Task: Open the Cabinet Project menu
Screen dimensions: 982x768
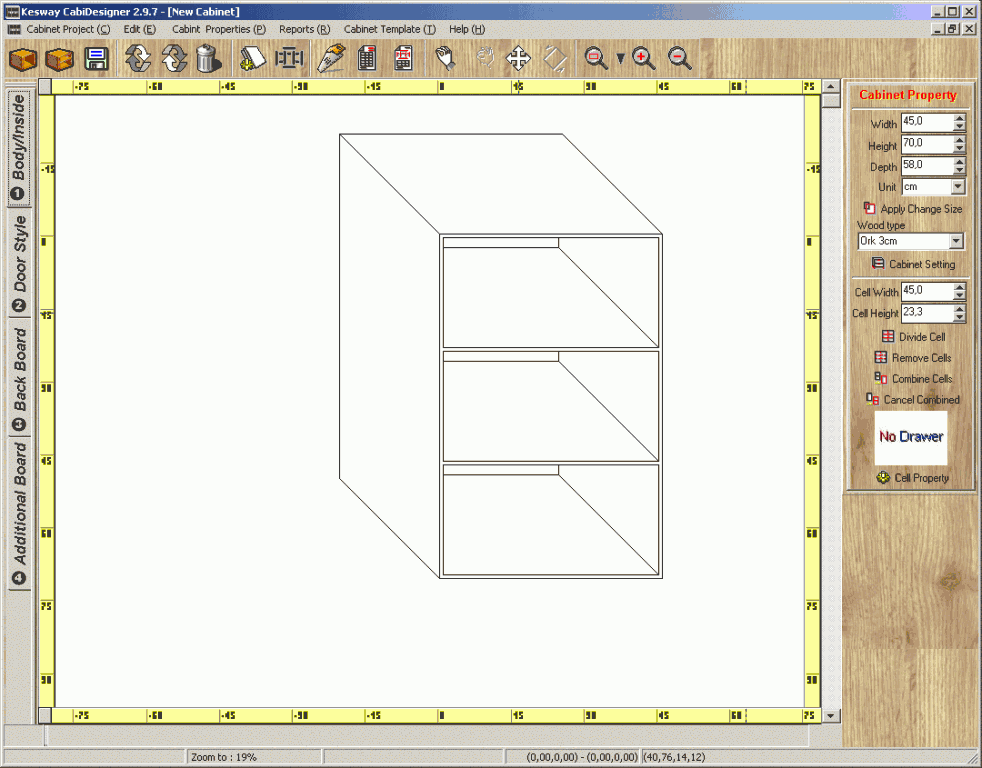Action: point(68,29)
